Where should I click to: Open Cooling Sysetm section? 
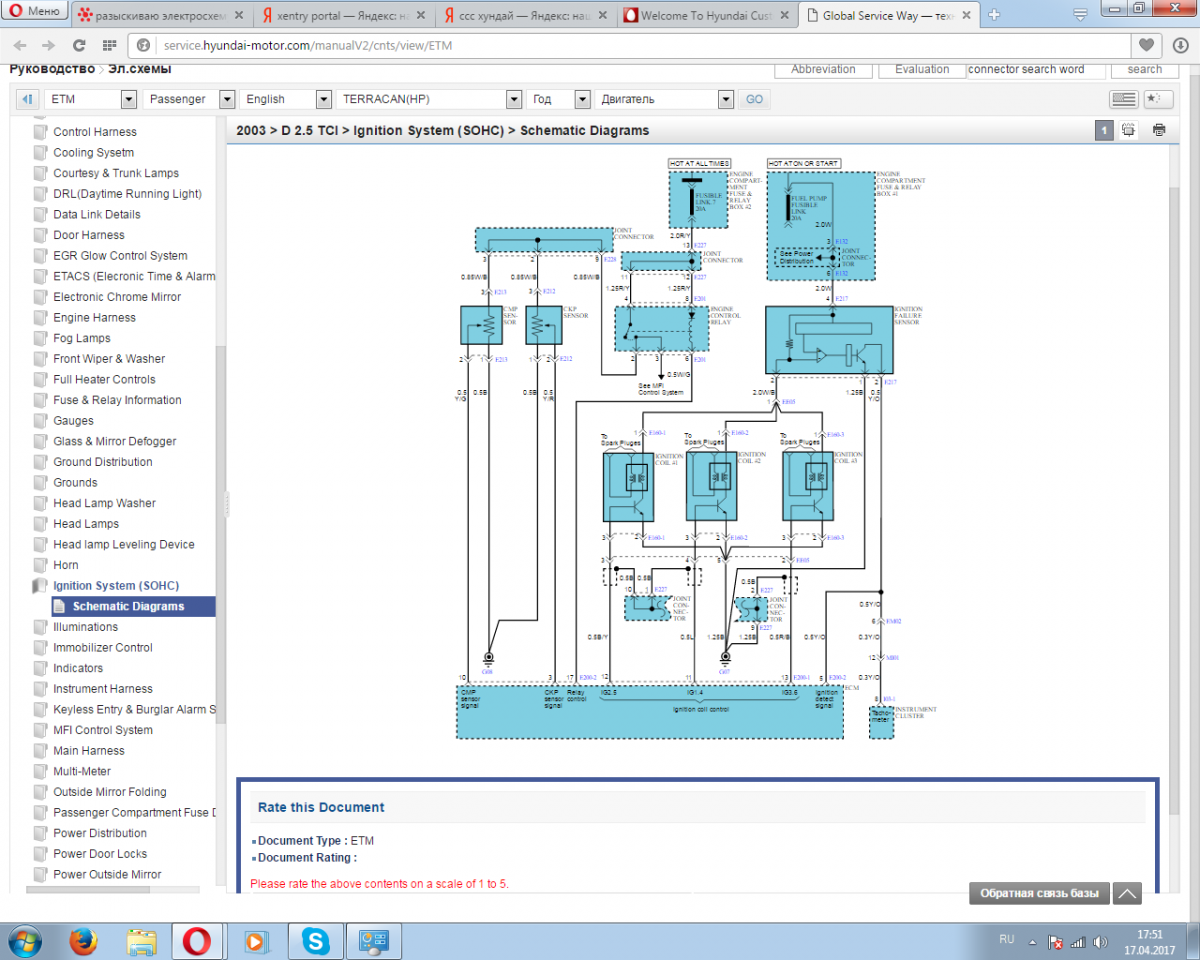[x=93, y=153]
